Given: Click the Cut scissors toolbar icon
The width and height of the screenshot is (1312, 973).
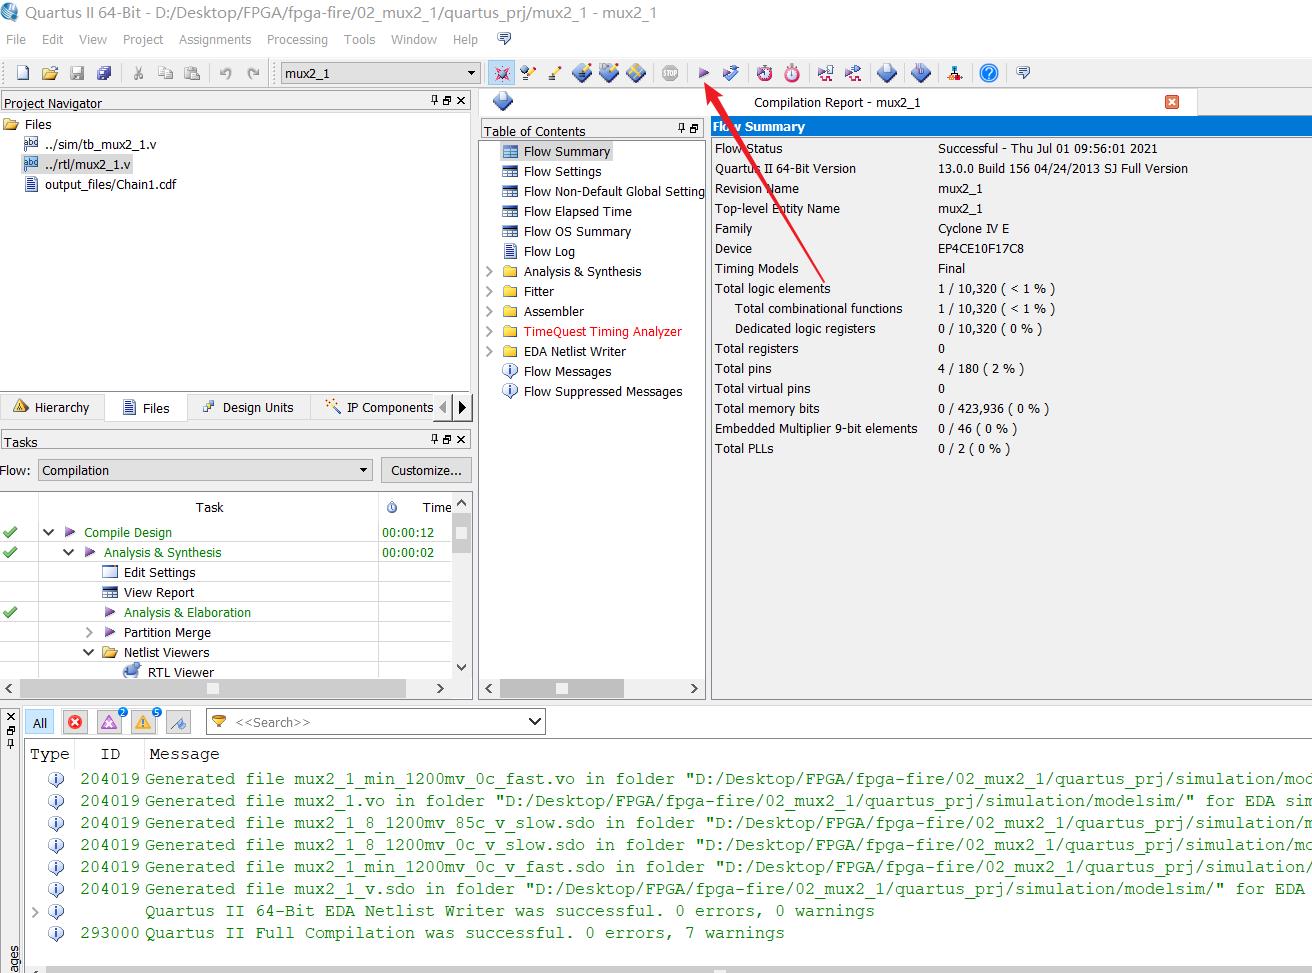Looking at the screenshot, I should pos(138,73).
